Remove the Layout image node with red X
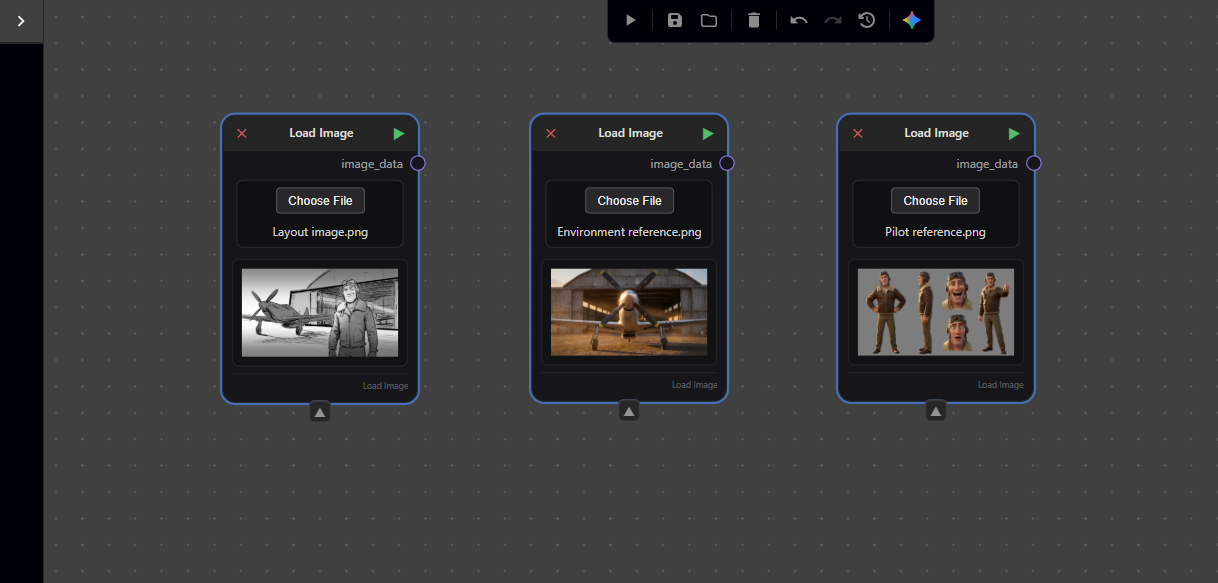Viewport: 1218px width, 583px height. (241, 134)
